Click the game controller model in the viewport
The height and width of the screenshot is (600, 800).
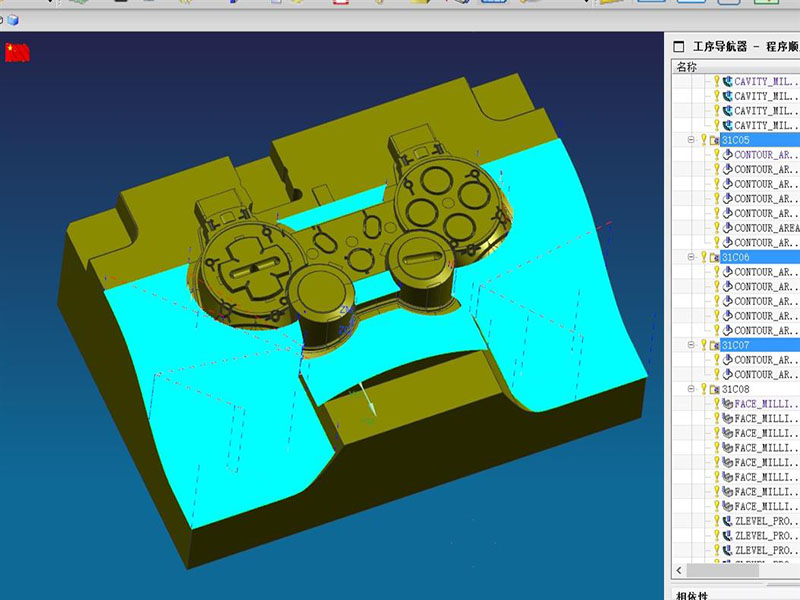330,240
